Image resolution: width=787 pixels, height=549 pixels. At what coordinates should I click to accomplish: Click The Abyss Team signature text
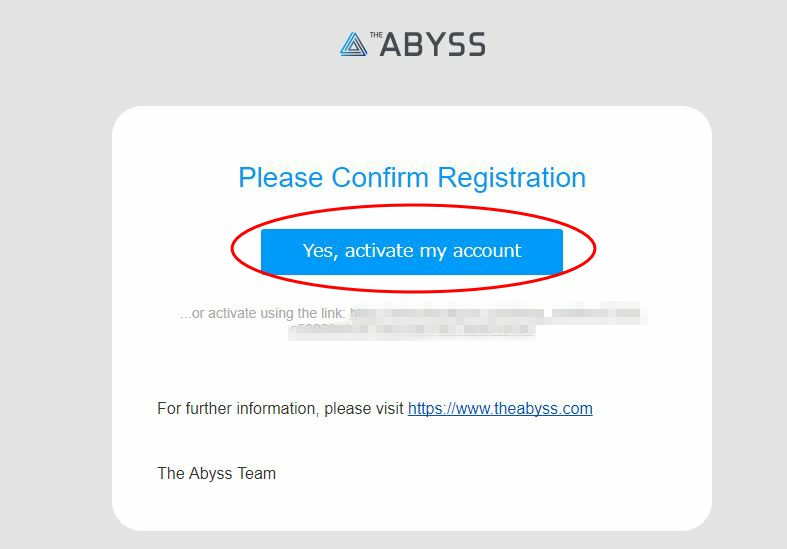click(x=216, y=473)
